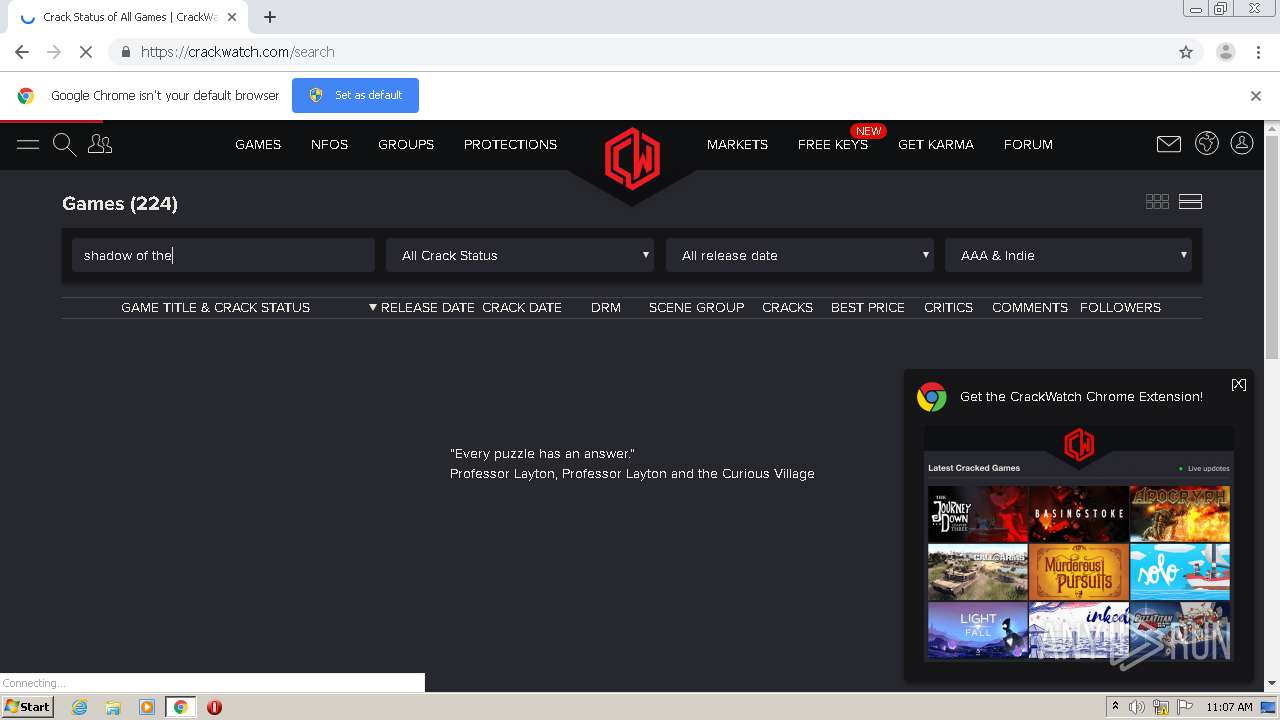The image size is (1280, 720).
Task: Click the Chrome taskbar icon
Action: coord(180,707)
